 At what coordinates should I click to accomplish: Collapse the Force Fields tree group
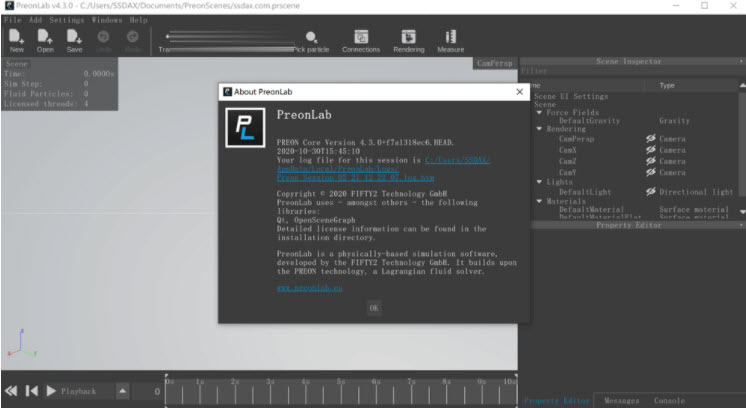(x=540, y=113)
